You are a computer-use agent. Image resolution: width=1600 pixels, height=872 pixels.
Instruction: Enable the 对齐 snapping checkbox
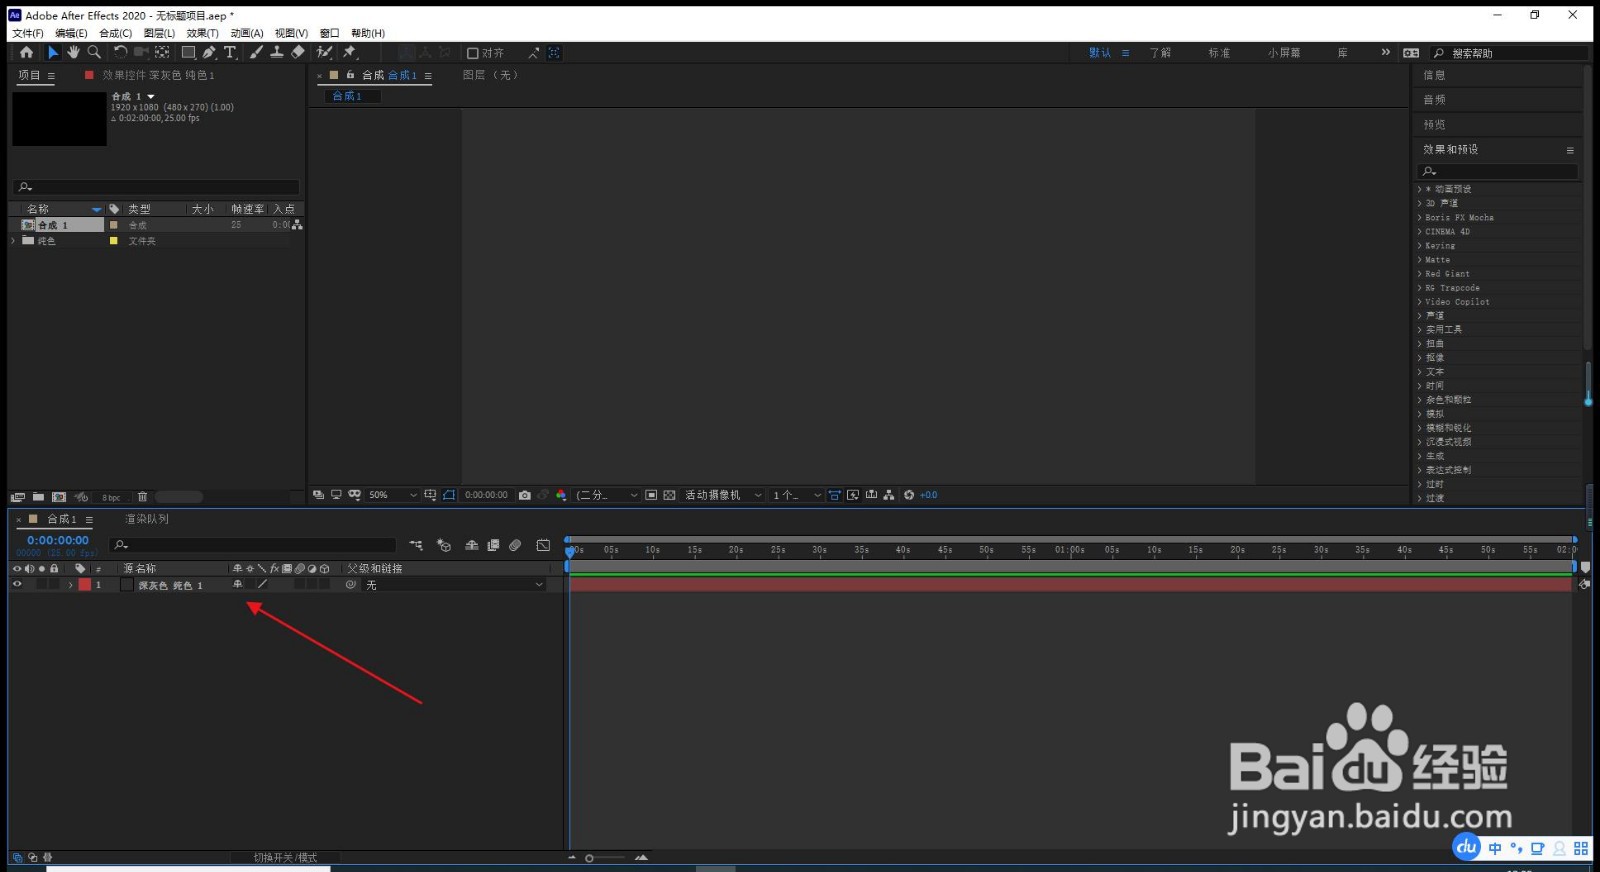point(473,53)
